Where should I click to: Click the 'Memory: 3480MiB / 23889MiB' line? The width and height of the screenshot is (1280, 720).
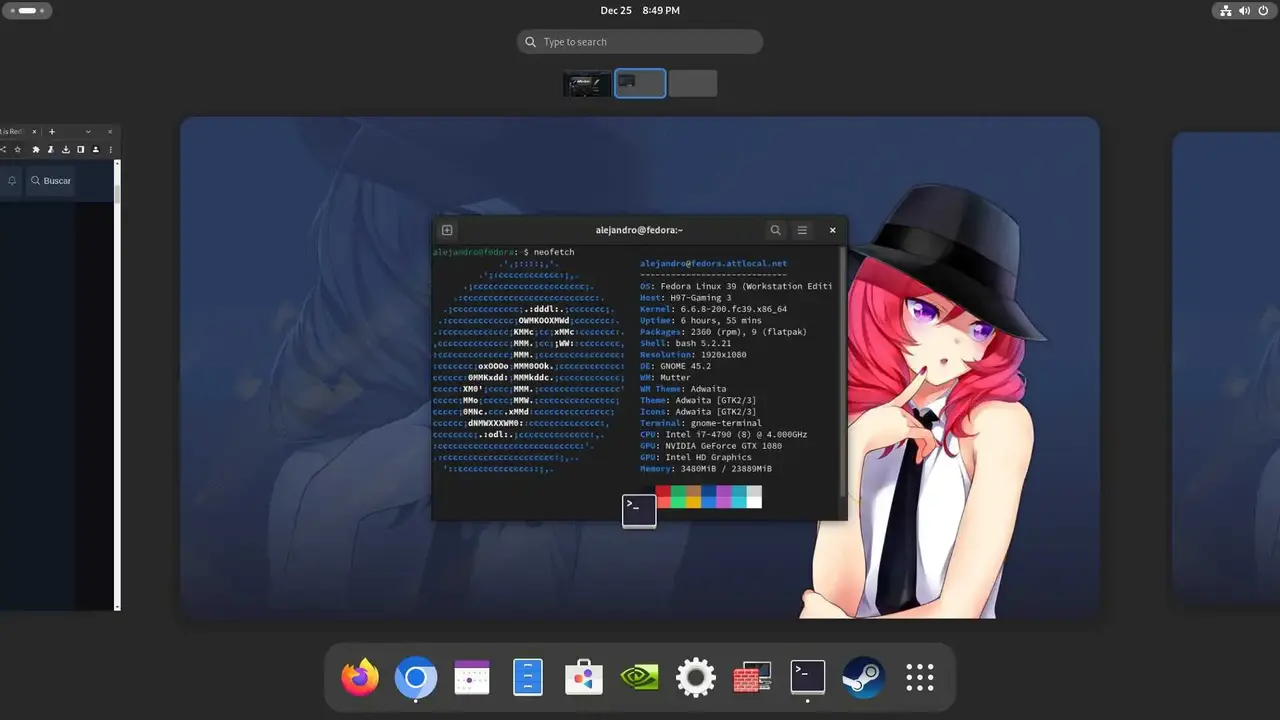[706, 469]
